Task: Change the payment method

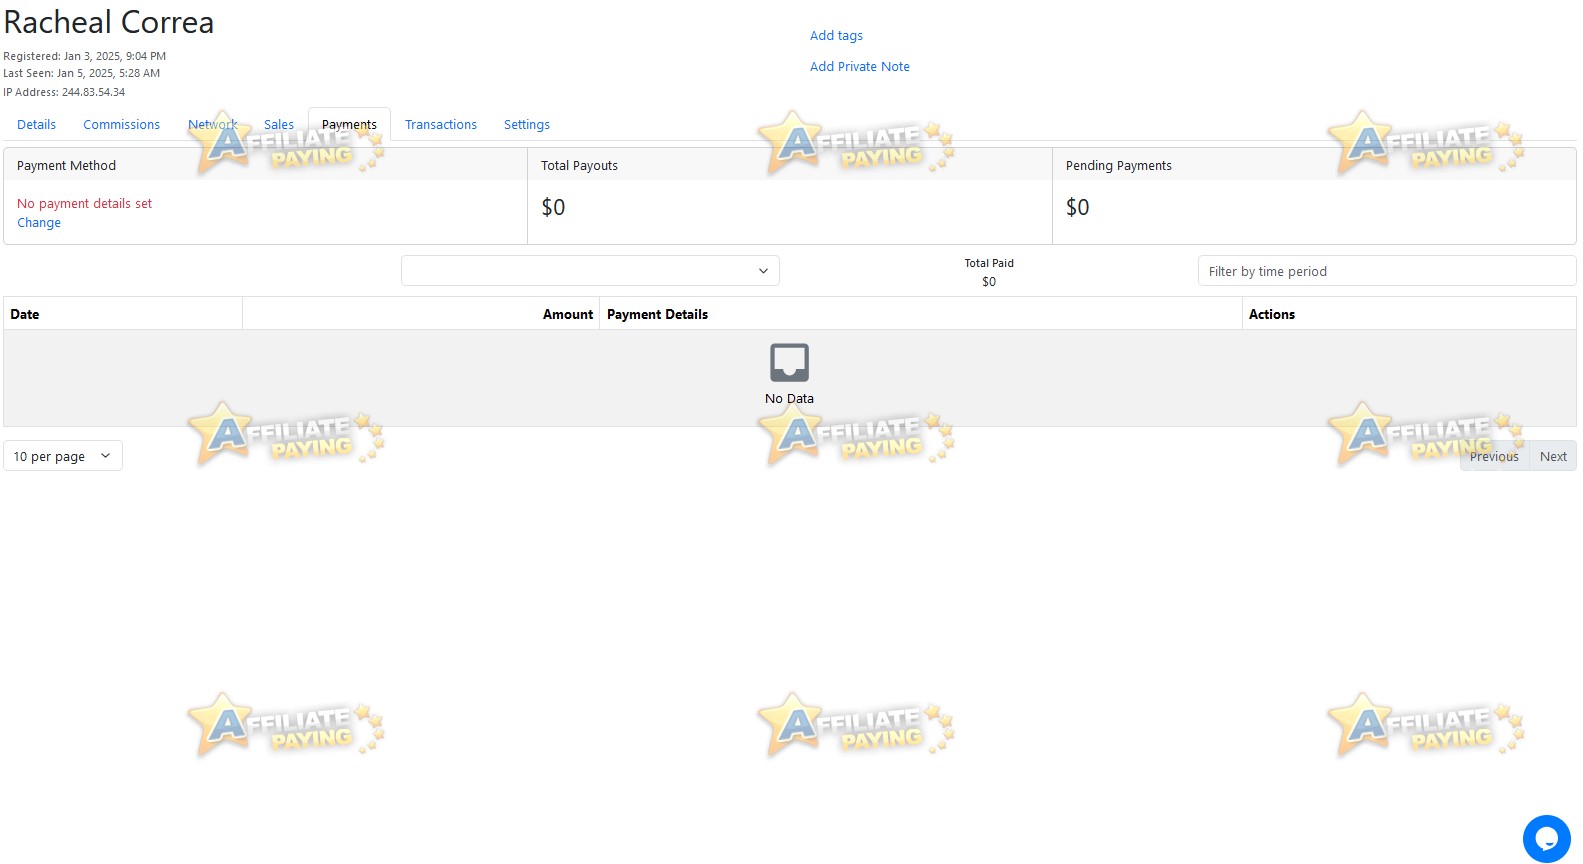Action: [39, 223]
